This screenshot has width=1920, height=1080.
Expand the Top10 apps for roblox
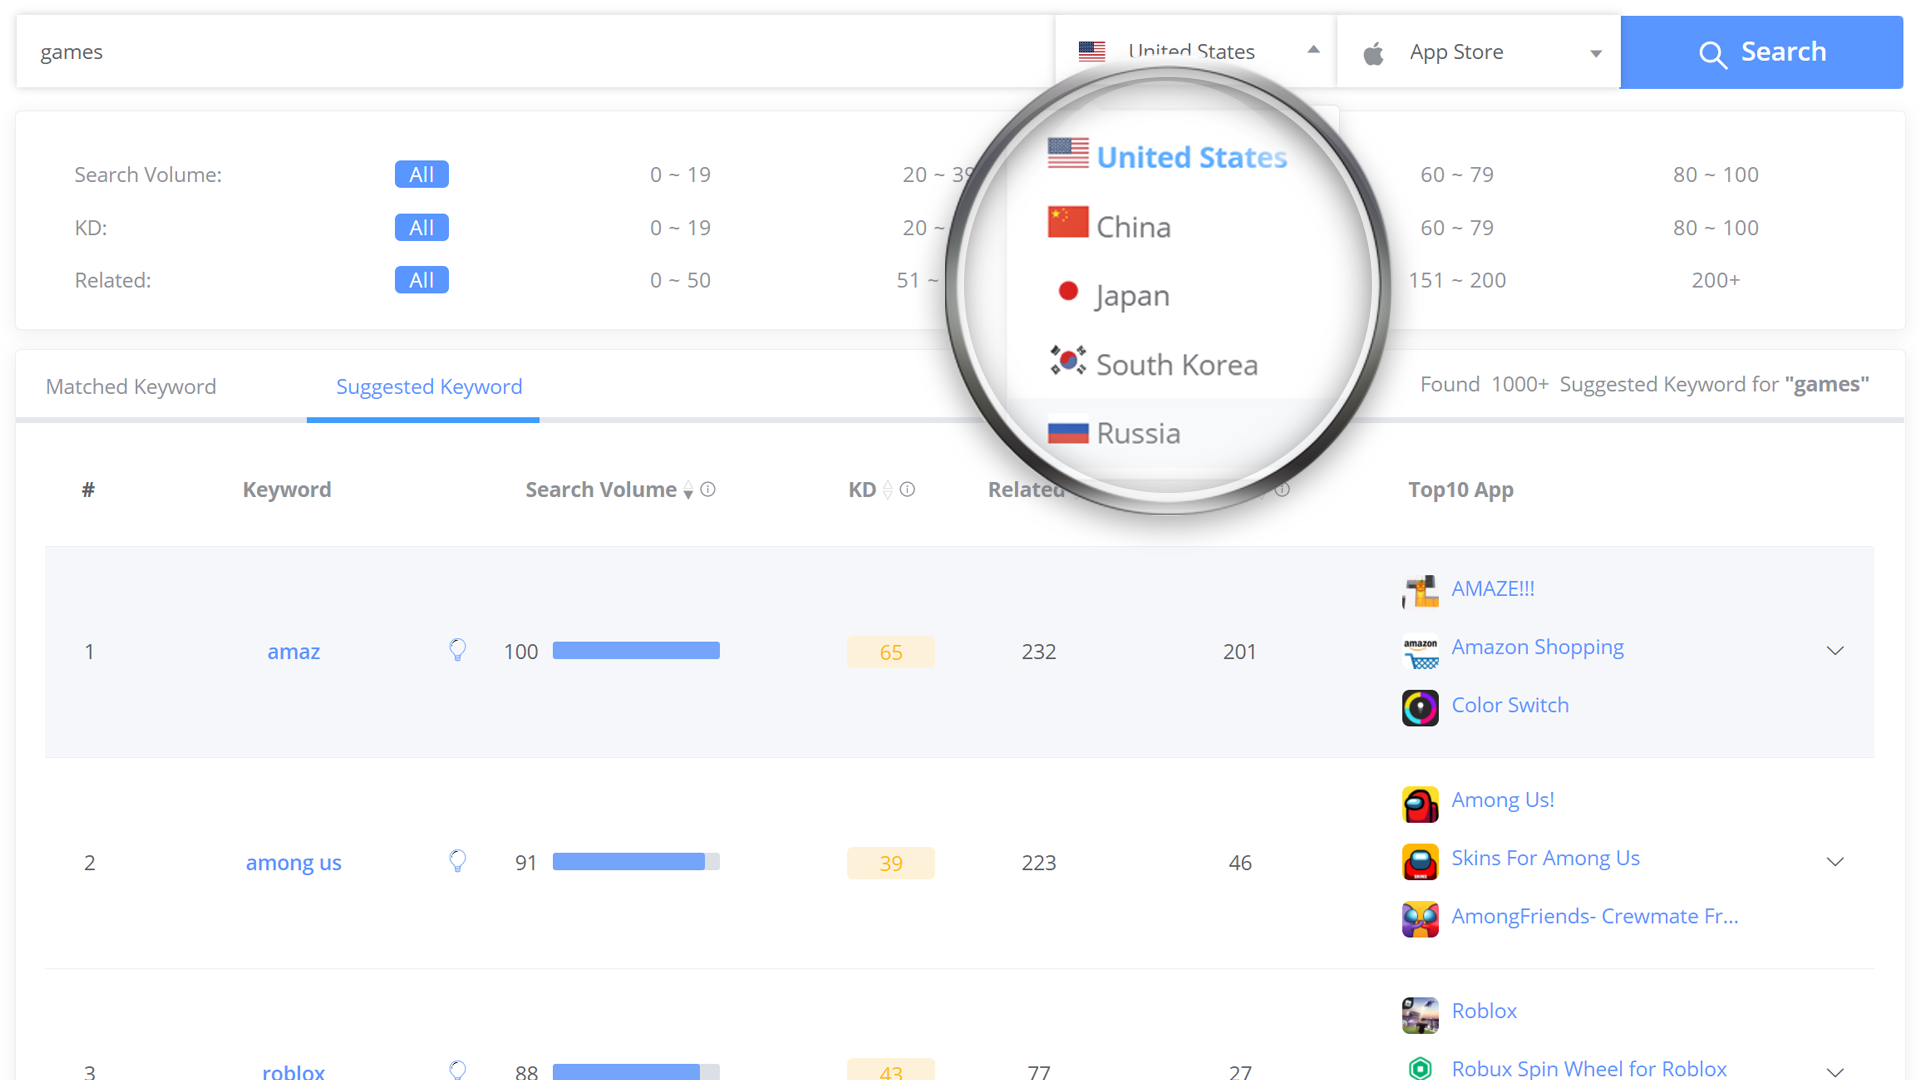[x=1835, y=1071]
